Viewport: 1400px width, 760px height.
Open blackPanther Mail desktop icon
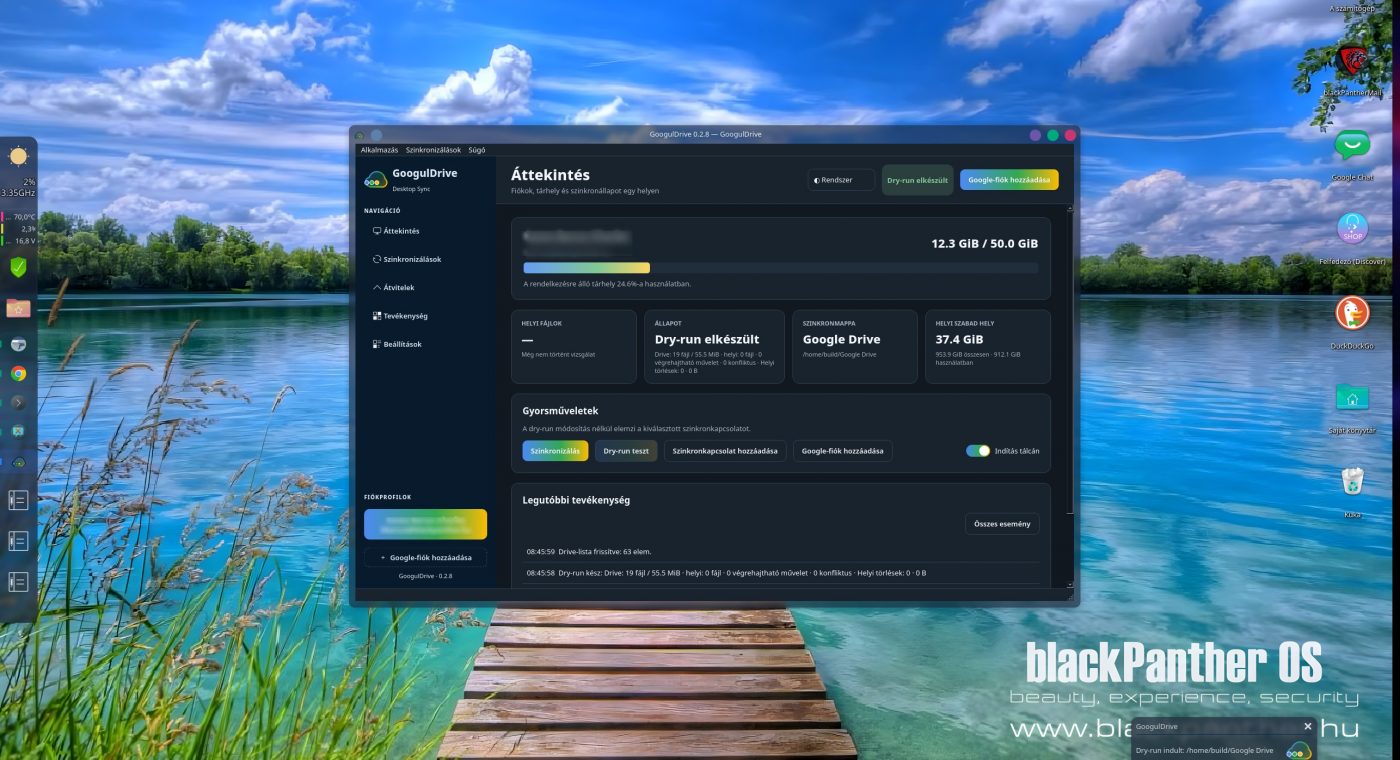[1352, 60]
